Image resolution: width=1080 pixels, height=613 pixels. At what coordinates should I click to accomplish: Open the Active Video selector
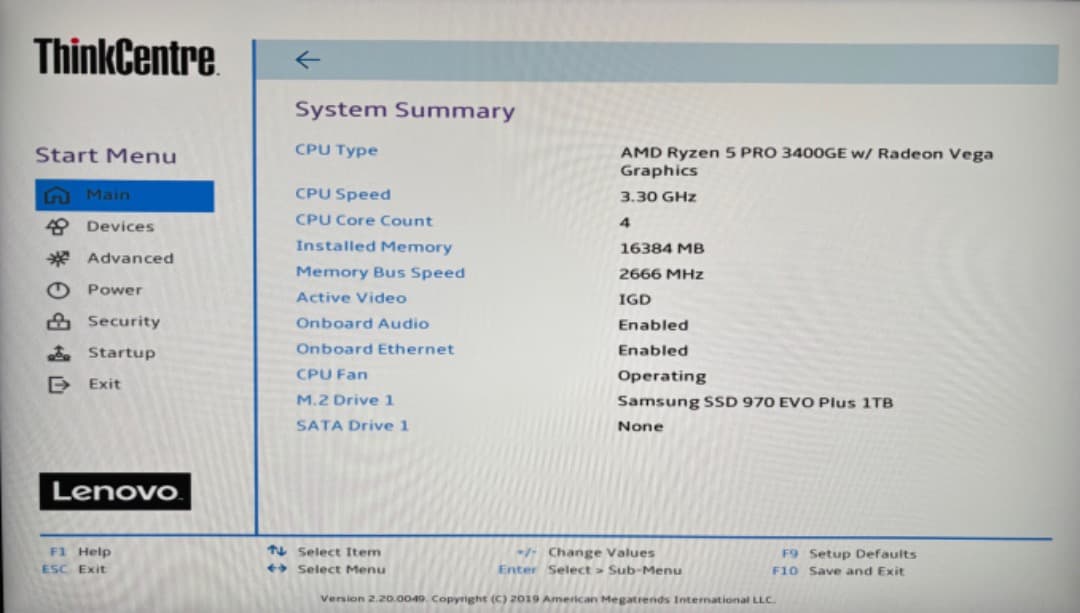(351, 297)
